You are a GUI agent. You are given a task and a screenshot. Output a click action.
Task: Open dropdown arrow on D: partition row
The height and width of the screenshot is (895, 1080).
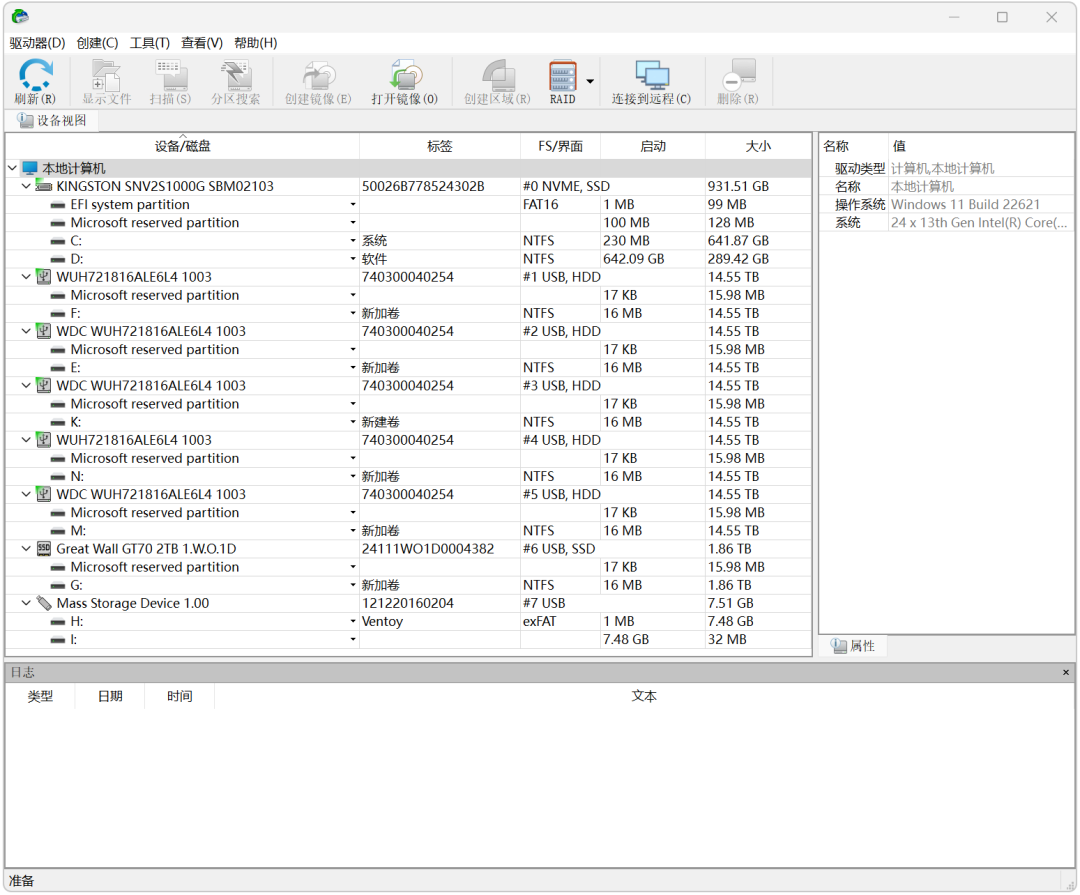[353, 259]
